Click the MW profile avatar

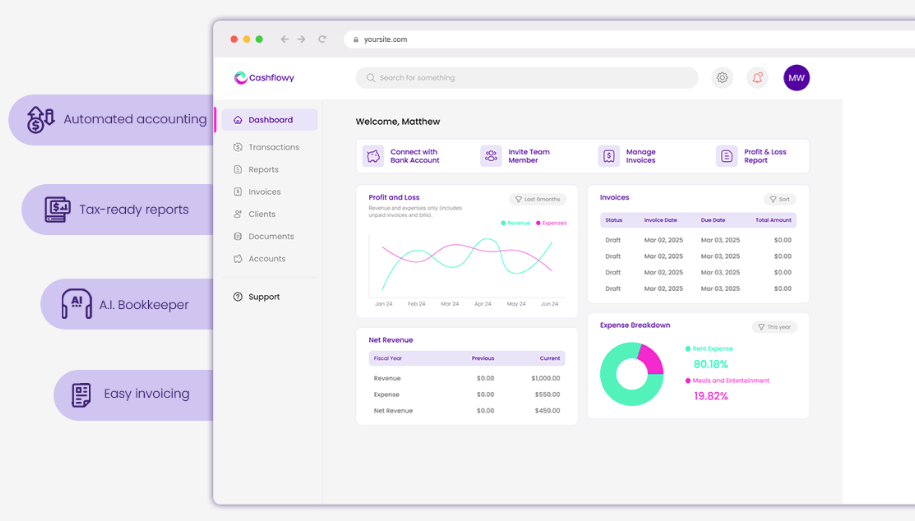796,78
